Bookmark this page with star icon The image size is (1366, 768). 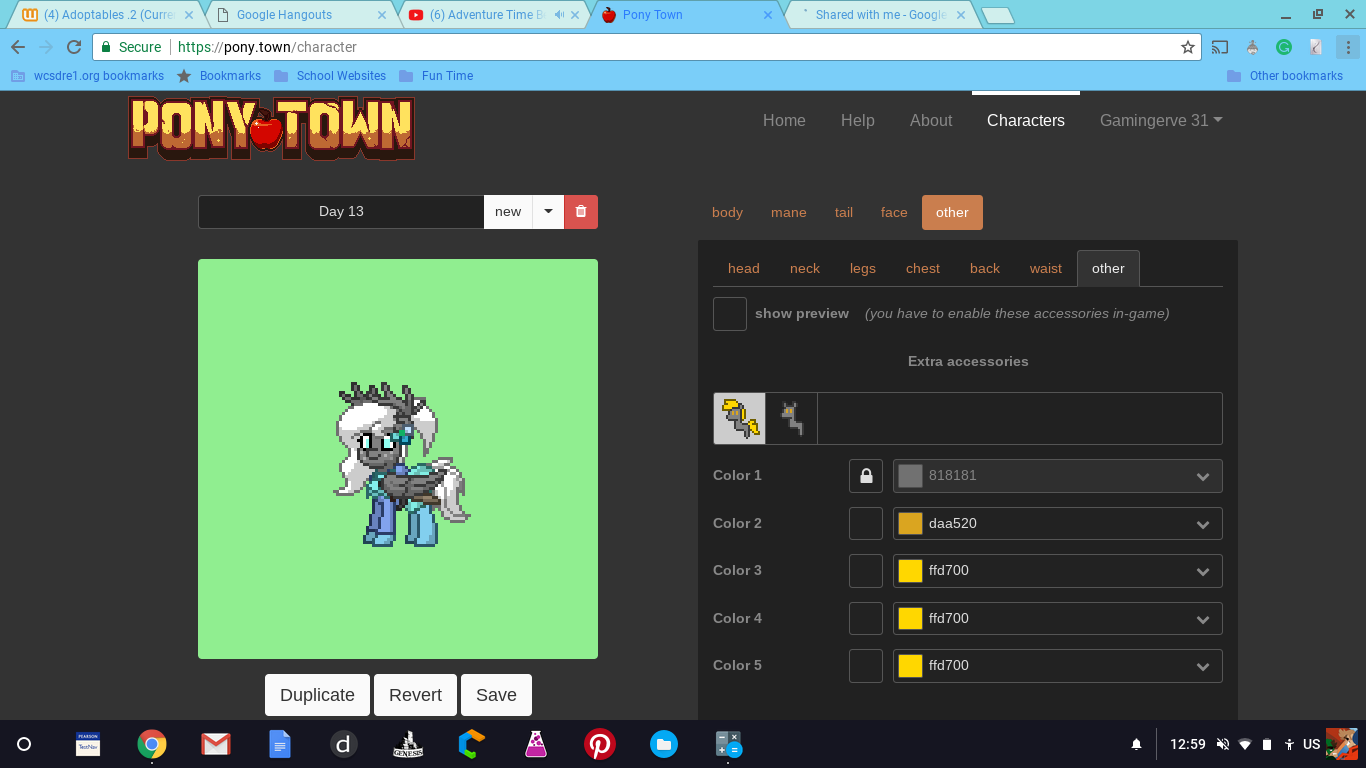coord(1188,47)
